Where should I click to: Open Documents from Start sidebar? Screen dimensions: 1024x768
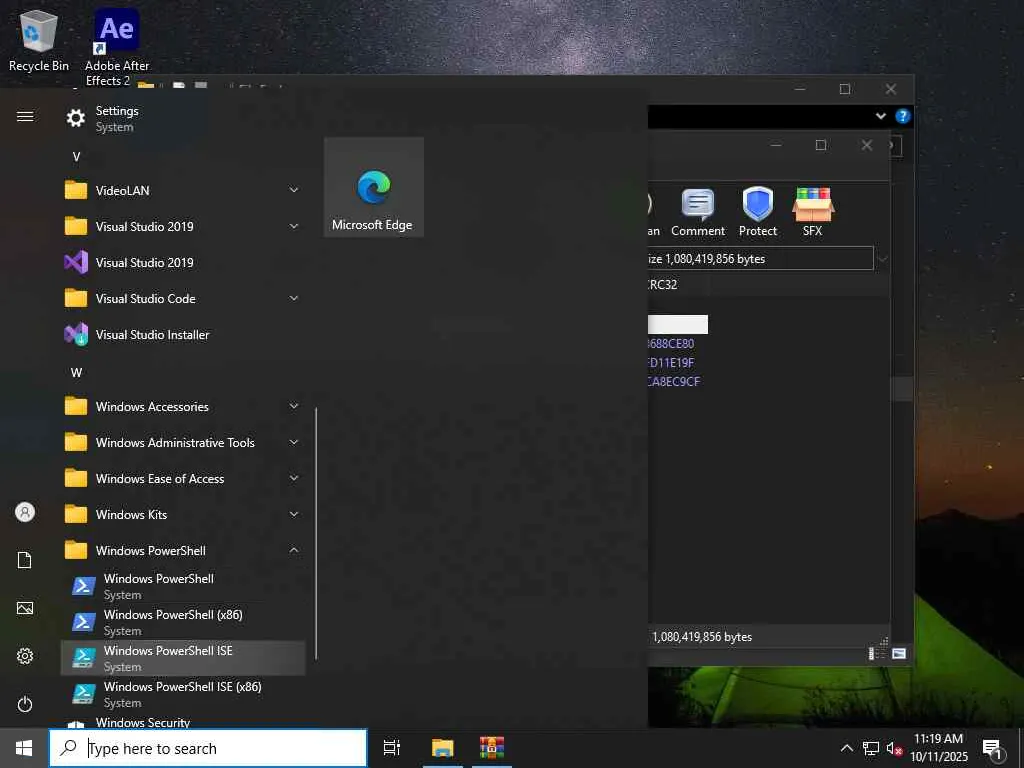(25, 560)
